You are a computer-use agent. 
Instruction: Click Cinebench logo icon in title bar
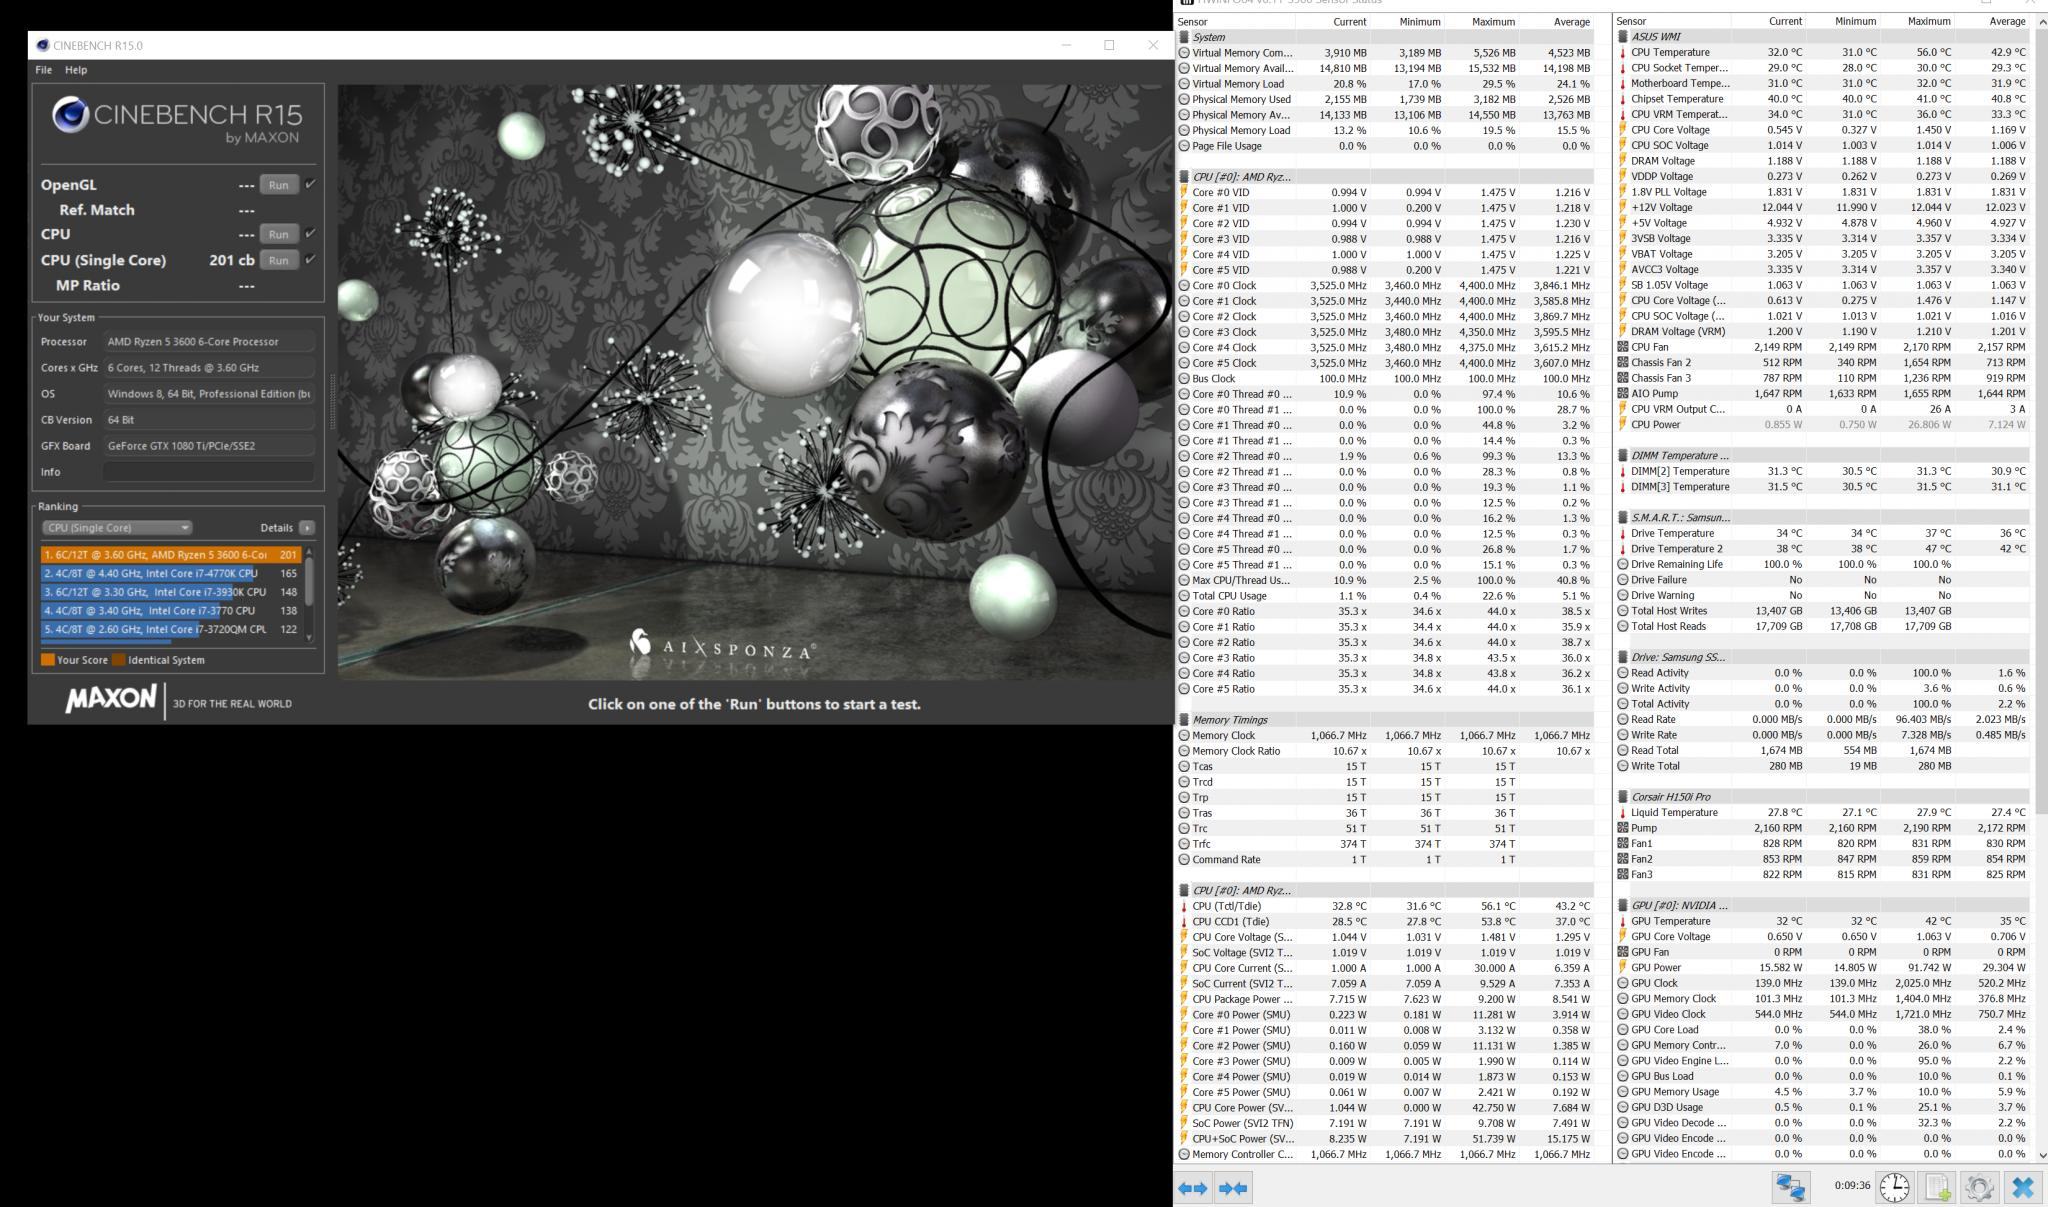point(42,45)
